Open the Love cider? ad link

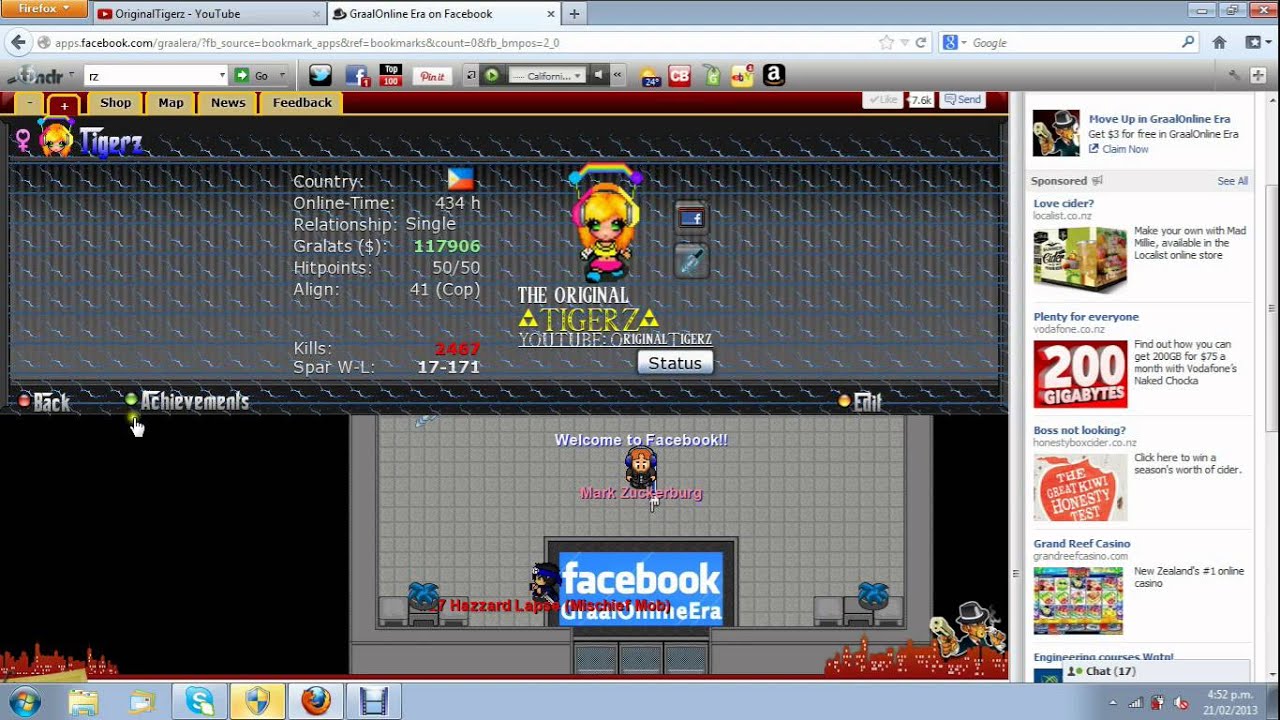[1063, 203]
